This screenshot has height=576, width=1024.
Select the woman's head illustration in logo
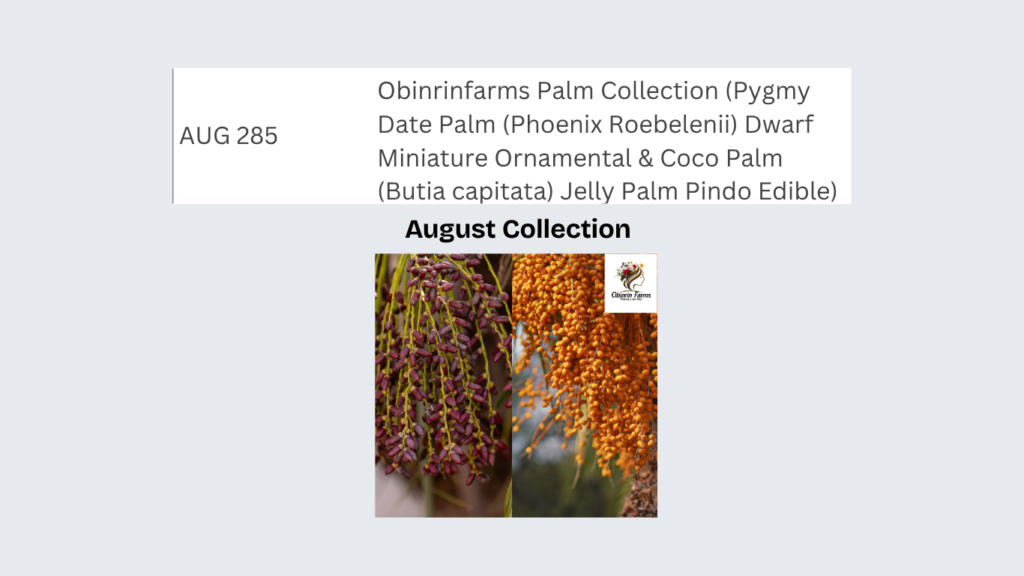coord(631,276)
